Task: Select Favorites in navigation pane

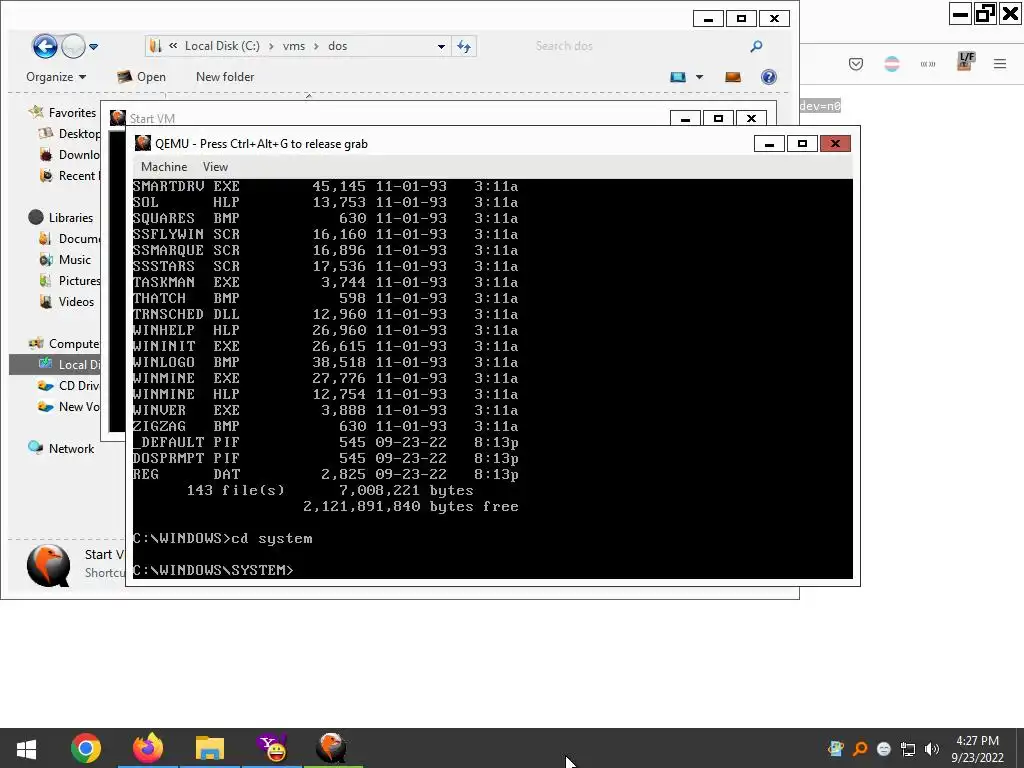Action: pos(63,112)
